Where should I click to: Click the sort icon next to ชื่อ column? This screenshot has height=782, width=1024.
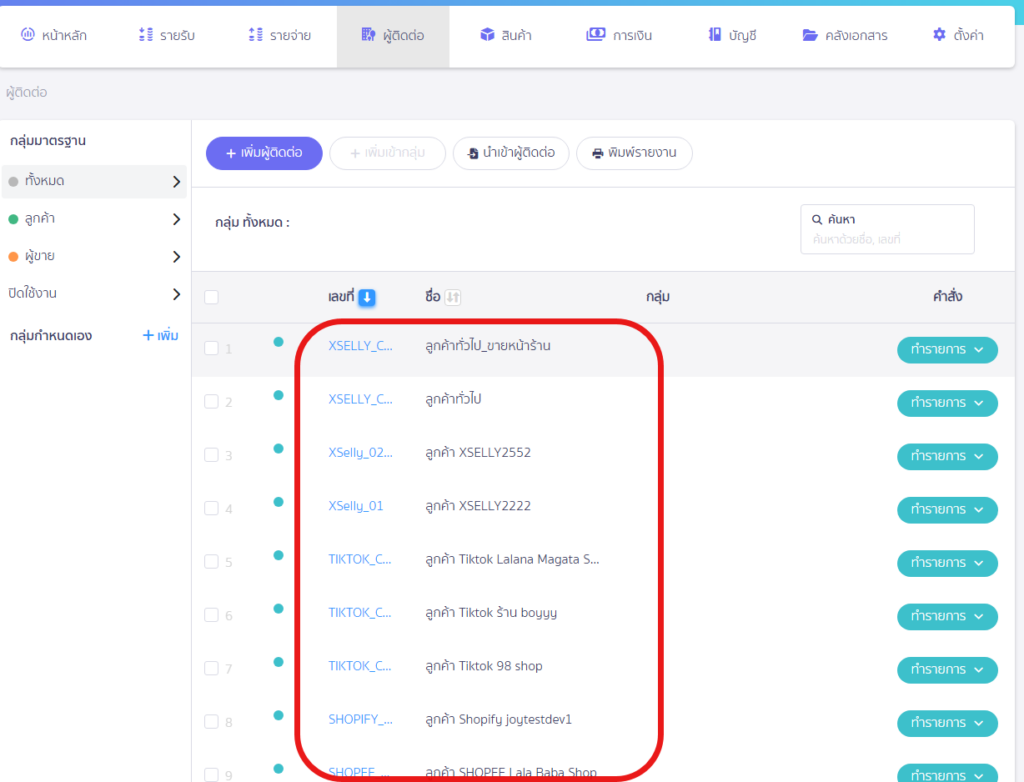[x=453, y=297]
